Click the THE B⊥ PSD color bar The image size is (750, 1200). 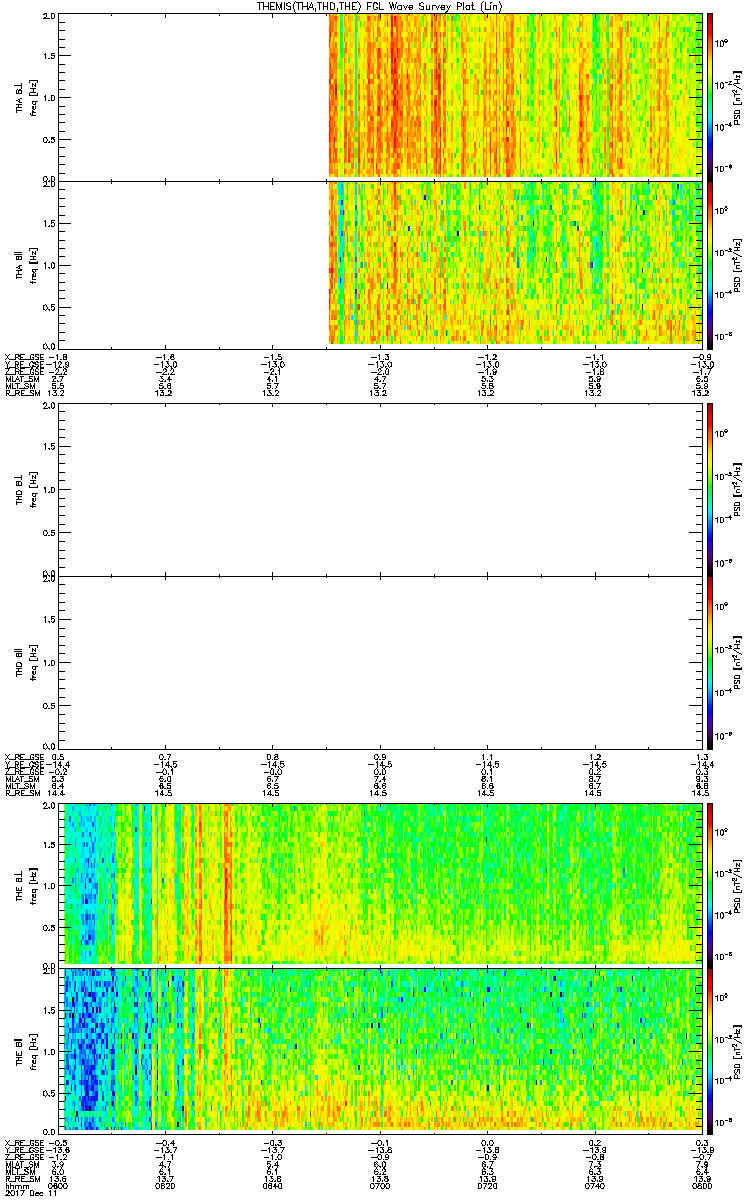(711, 884)
